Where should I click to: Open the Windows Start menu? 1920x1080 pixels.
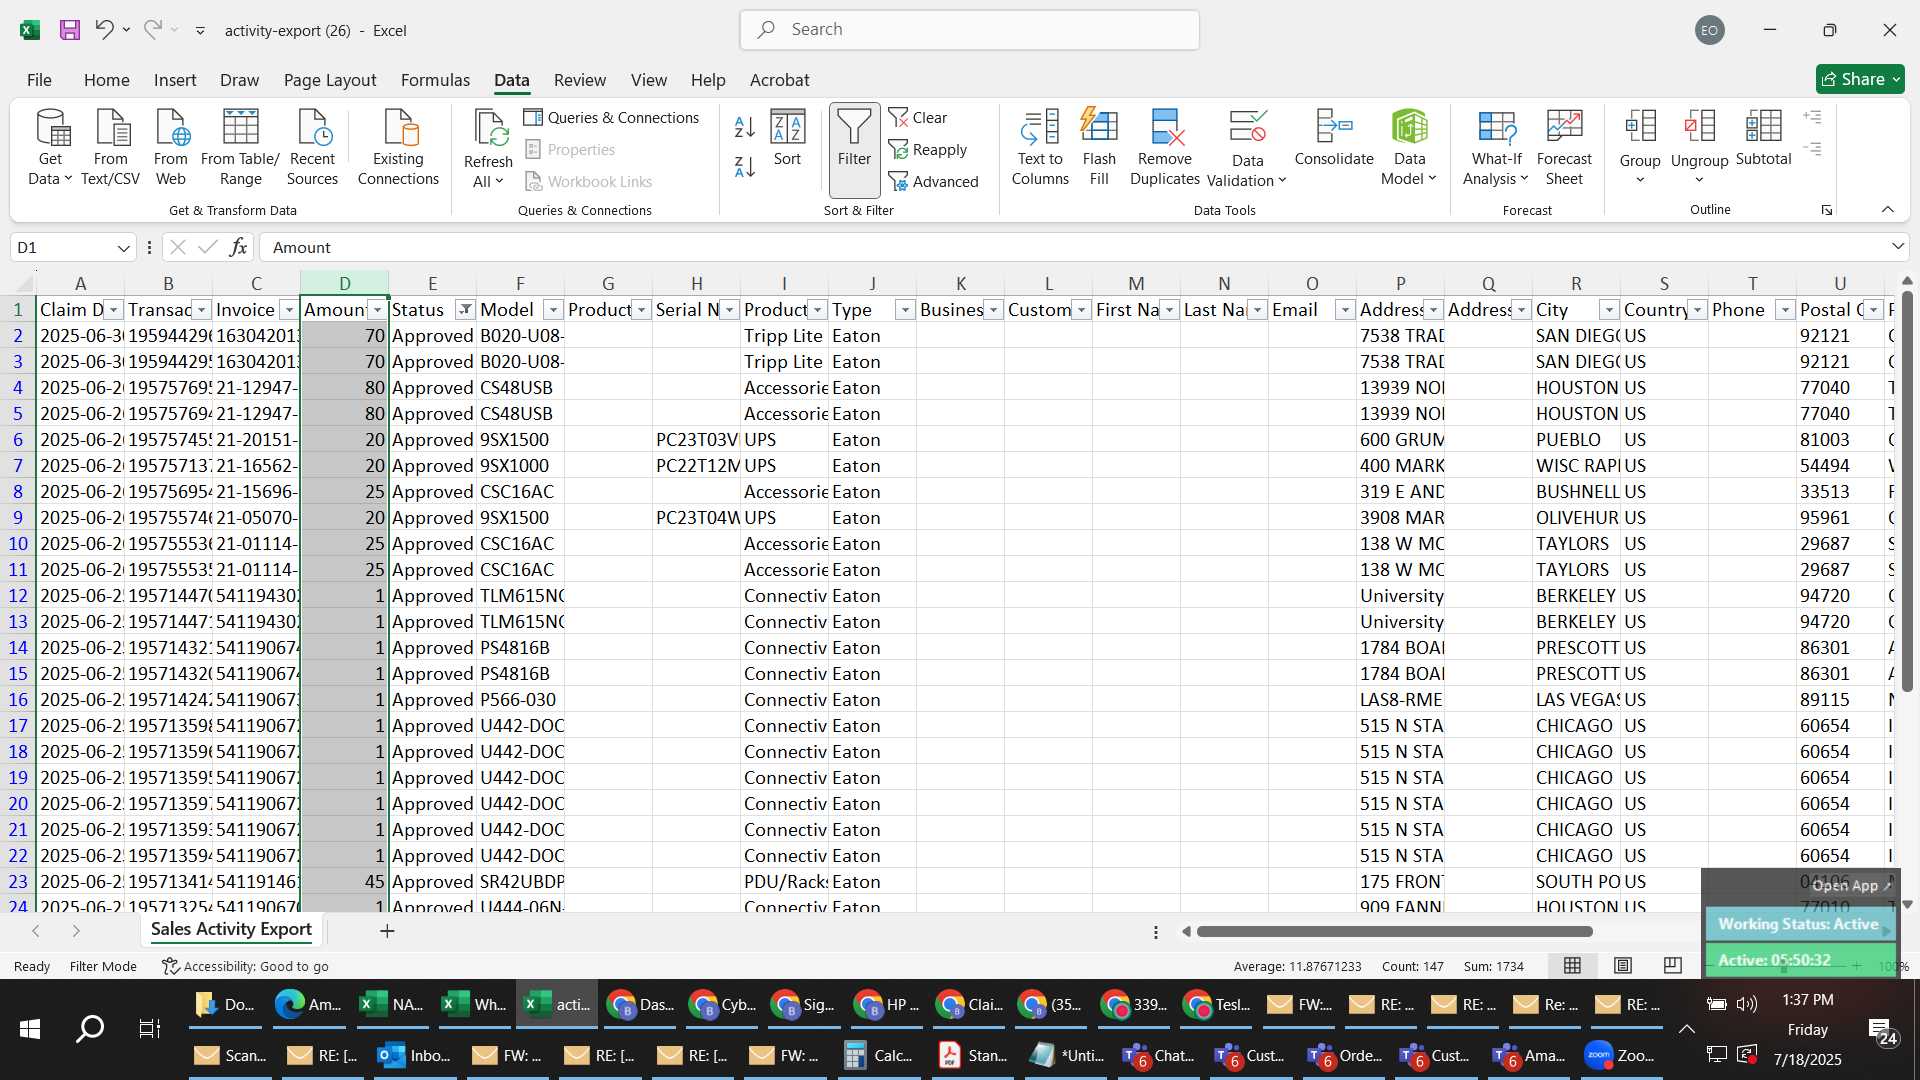tap(29, 1029)
